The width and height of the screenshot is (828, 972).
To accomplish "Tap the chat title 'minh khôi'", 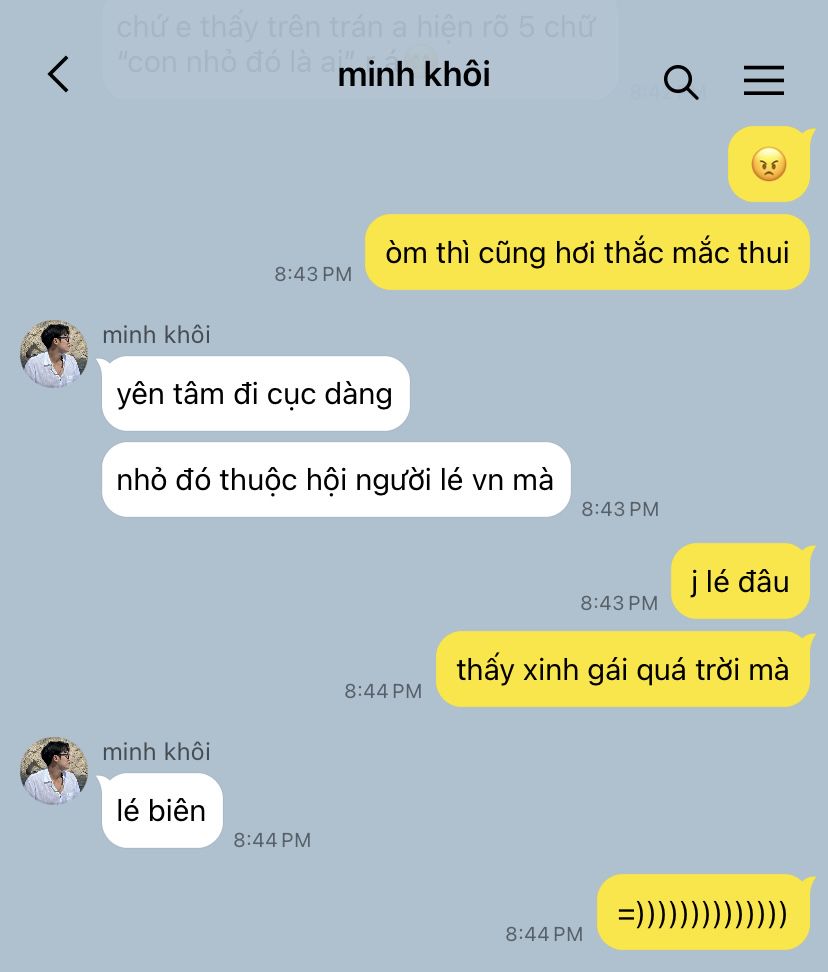I will point(413,74).
